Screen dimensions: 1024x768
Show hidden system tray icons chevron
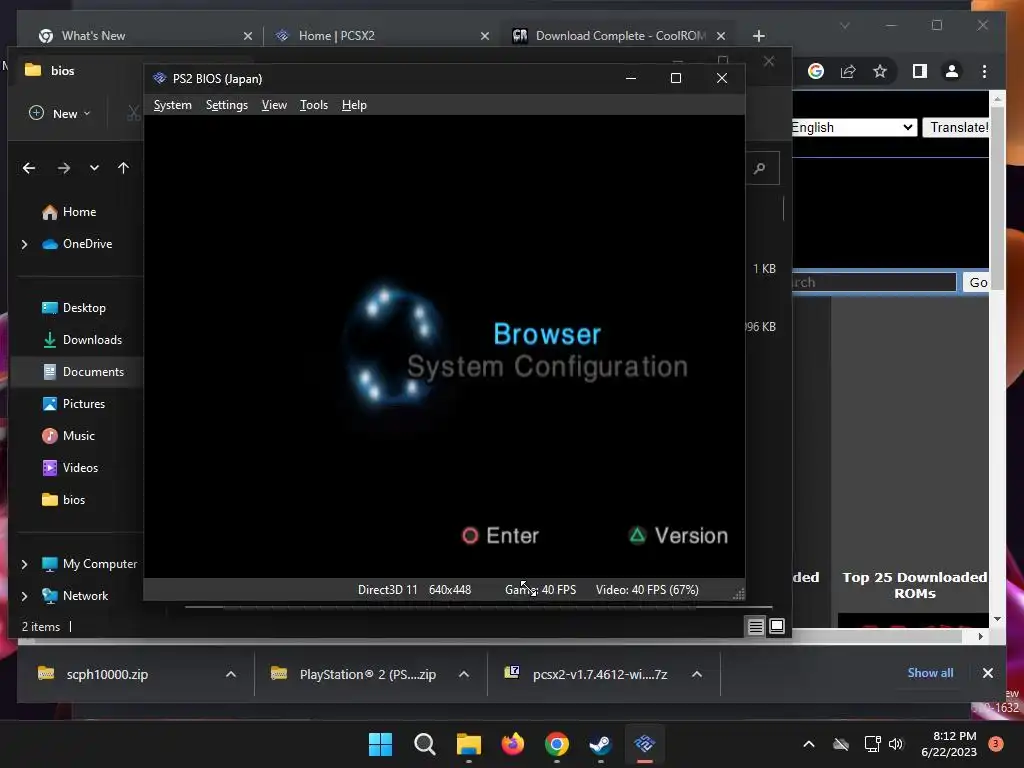tap(808, 744)
